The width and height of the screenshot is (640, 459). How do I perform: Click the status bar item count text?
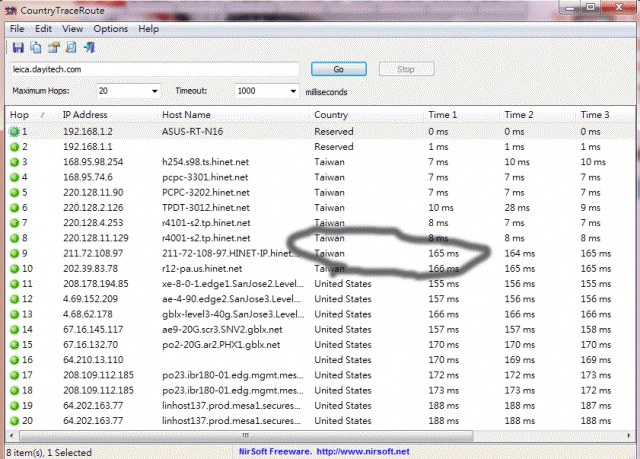[49, 452]
